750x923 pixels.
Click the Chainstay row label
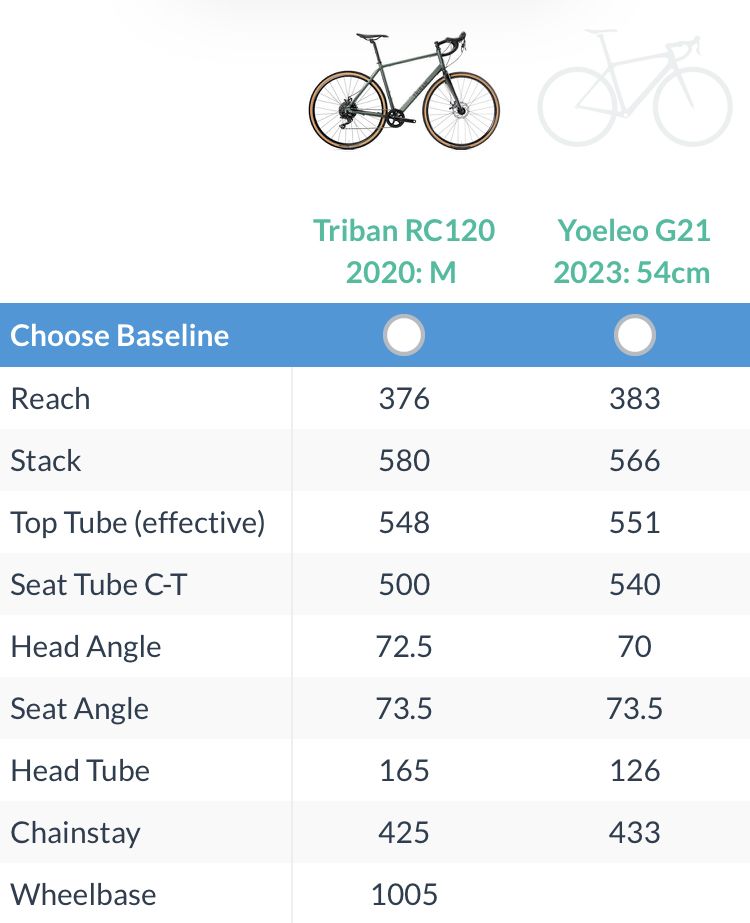76,833
